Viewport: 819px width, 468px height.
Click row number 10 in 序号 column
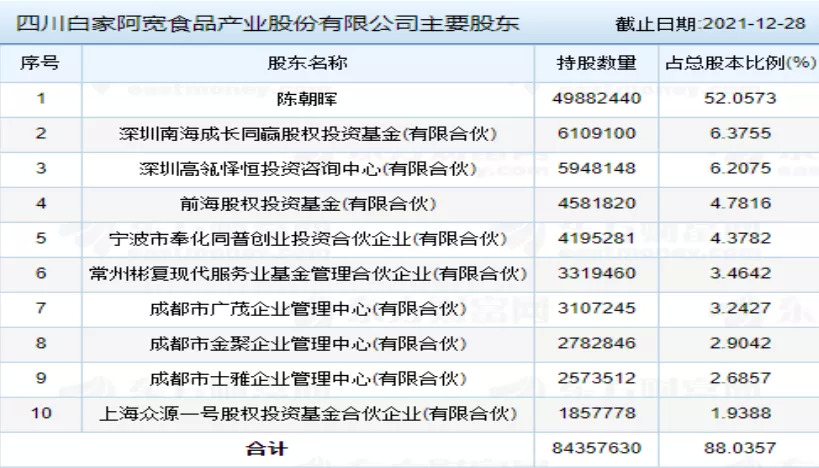(x=41, y=413)
